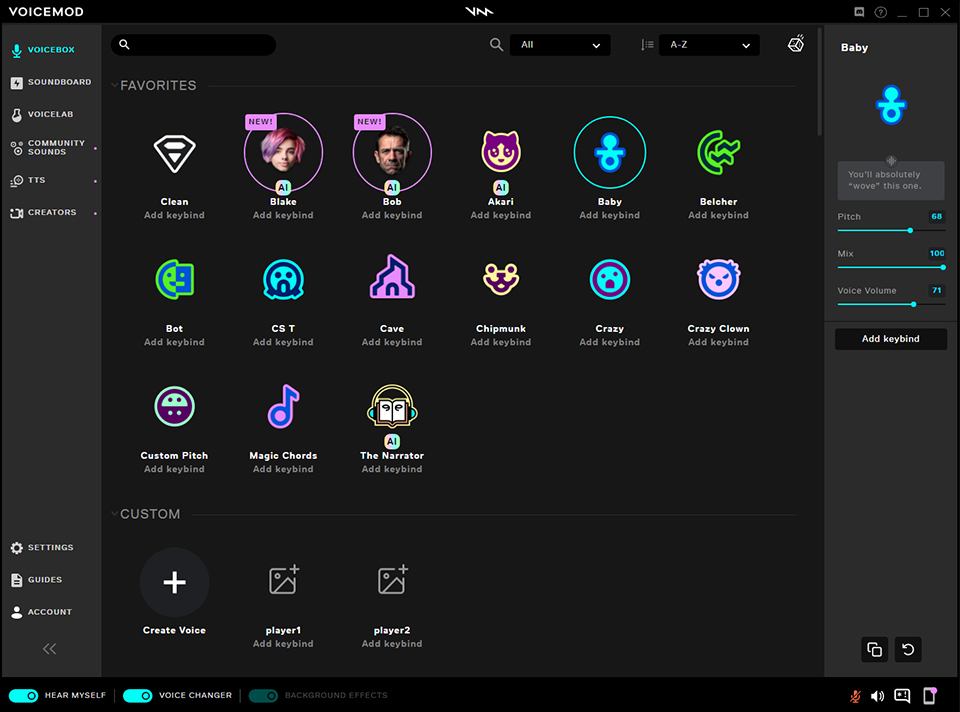Screen dimensions: 960x712
Task: Select the Blake AI voice
Action: coord(283,152)
